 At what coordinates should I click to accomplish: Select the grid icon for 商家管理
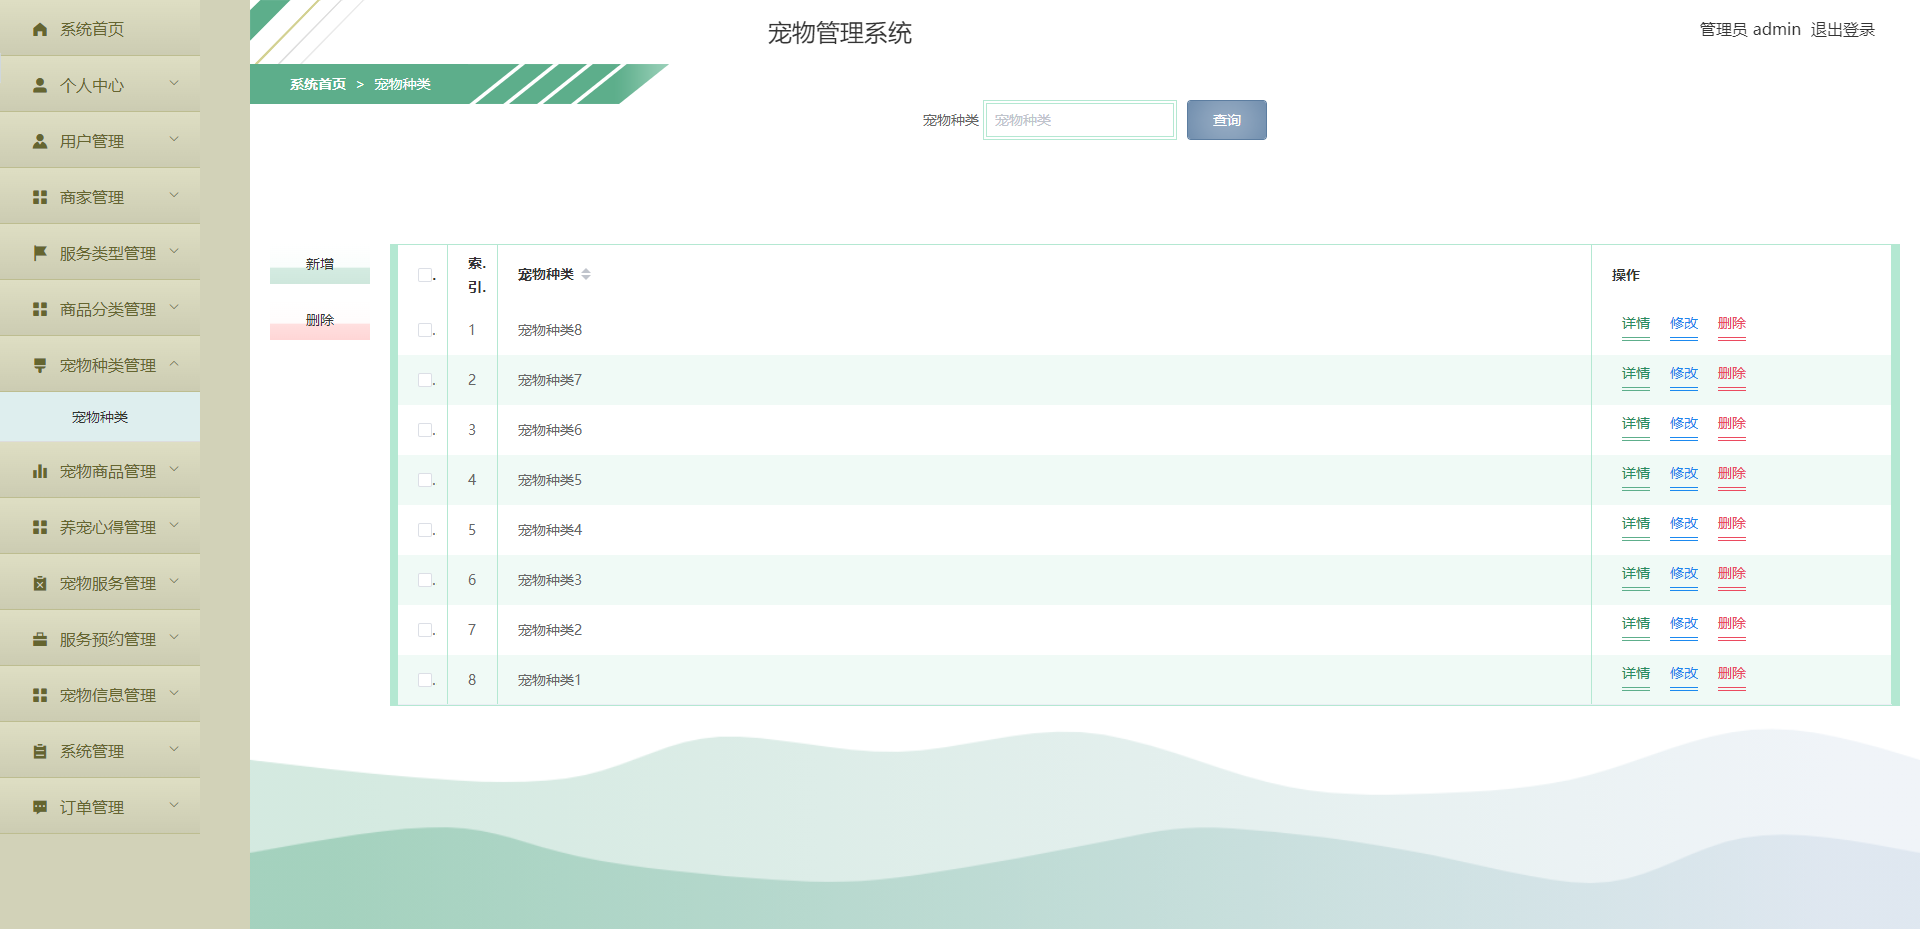click(39, 196)
